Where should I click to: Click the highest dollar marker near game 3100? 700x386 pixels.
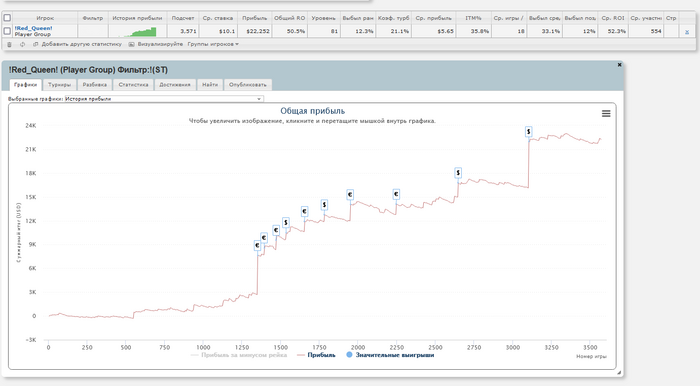pos(529,132)
